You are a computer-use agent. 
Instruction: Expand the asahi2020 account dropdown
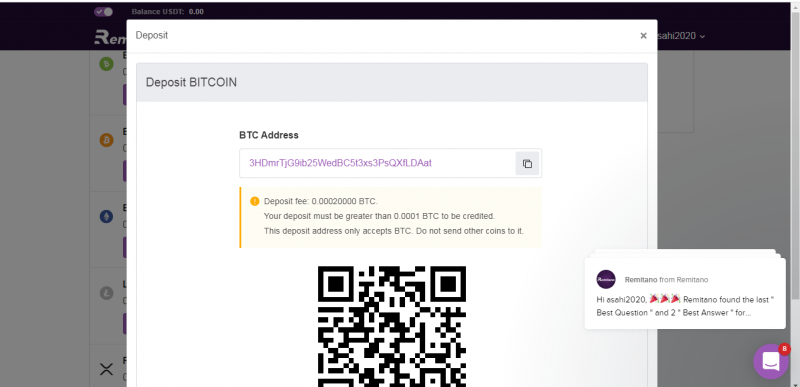coord(681,36)
